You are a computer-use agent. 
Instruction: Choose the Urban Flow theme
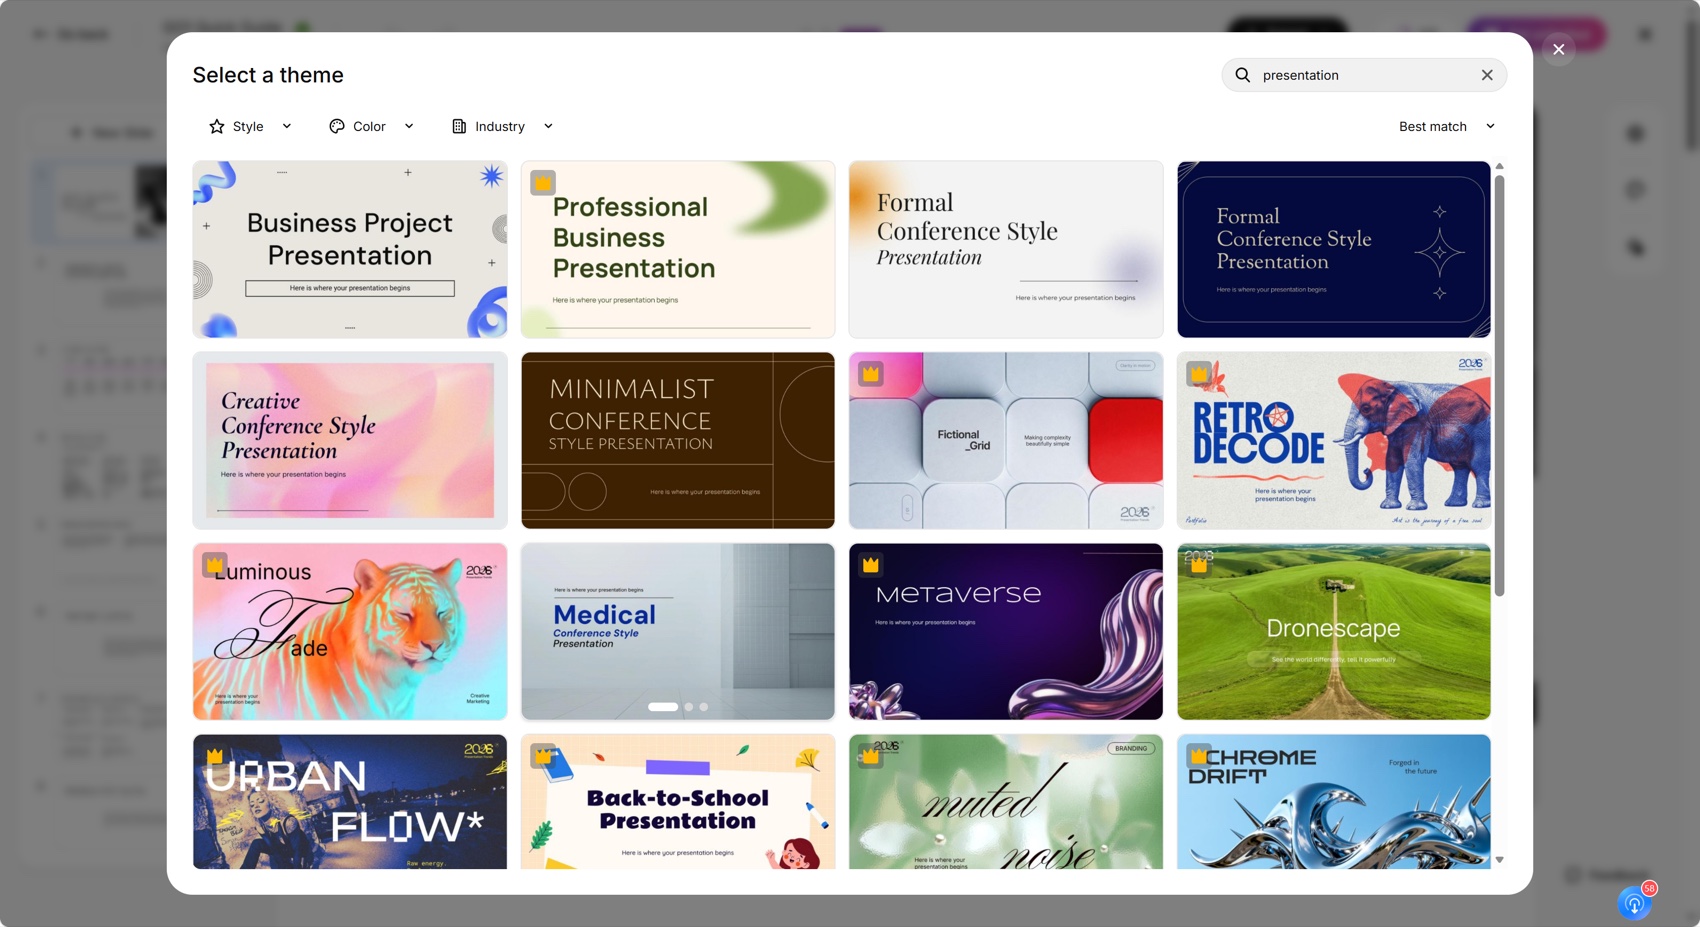pos(350,802)
